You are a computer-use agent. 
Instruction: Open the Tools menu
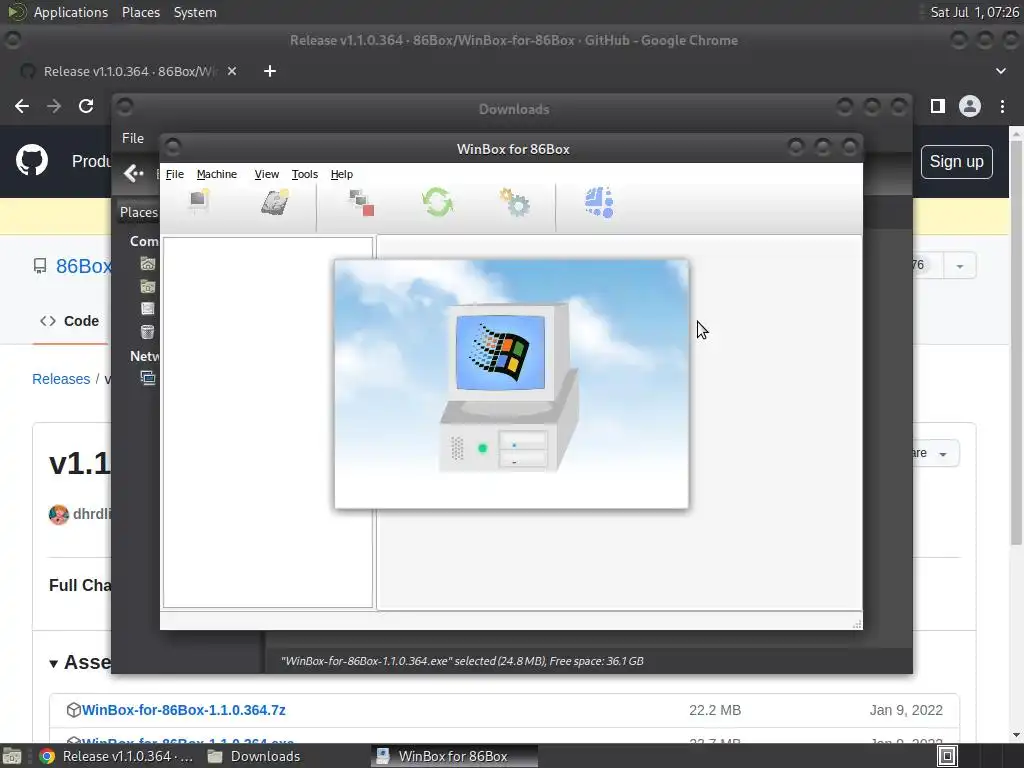304,174
